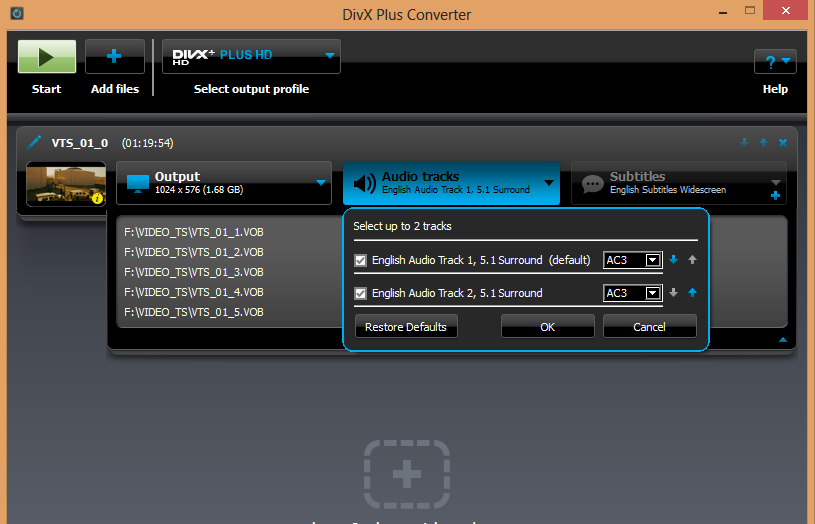
Task: Click English Audio Track 2 label text
Action: 457,293
